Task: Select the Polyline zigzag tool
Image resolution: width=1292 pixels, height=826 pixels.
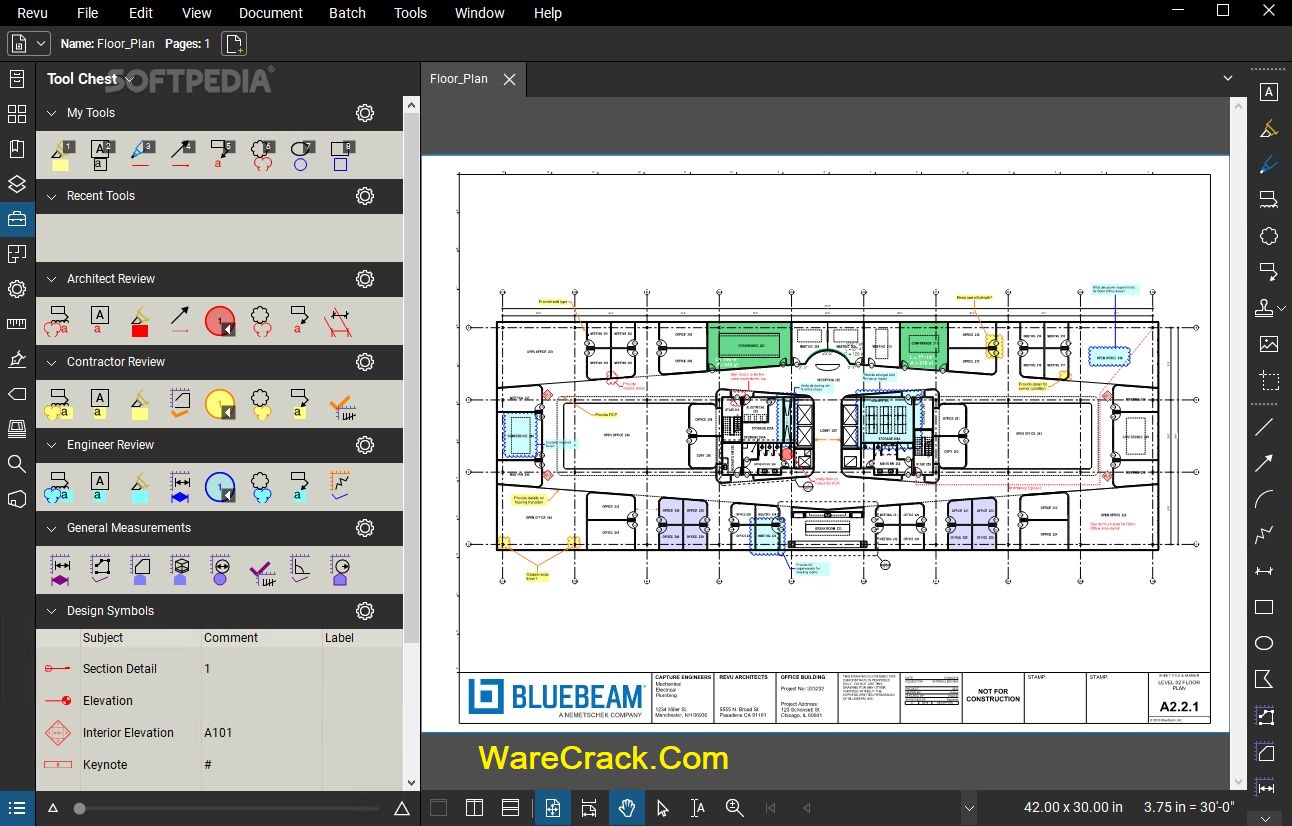Action: 1265,535
